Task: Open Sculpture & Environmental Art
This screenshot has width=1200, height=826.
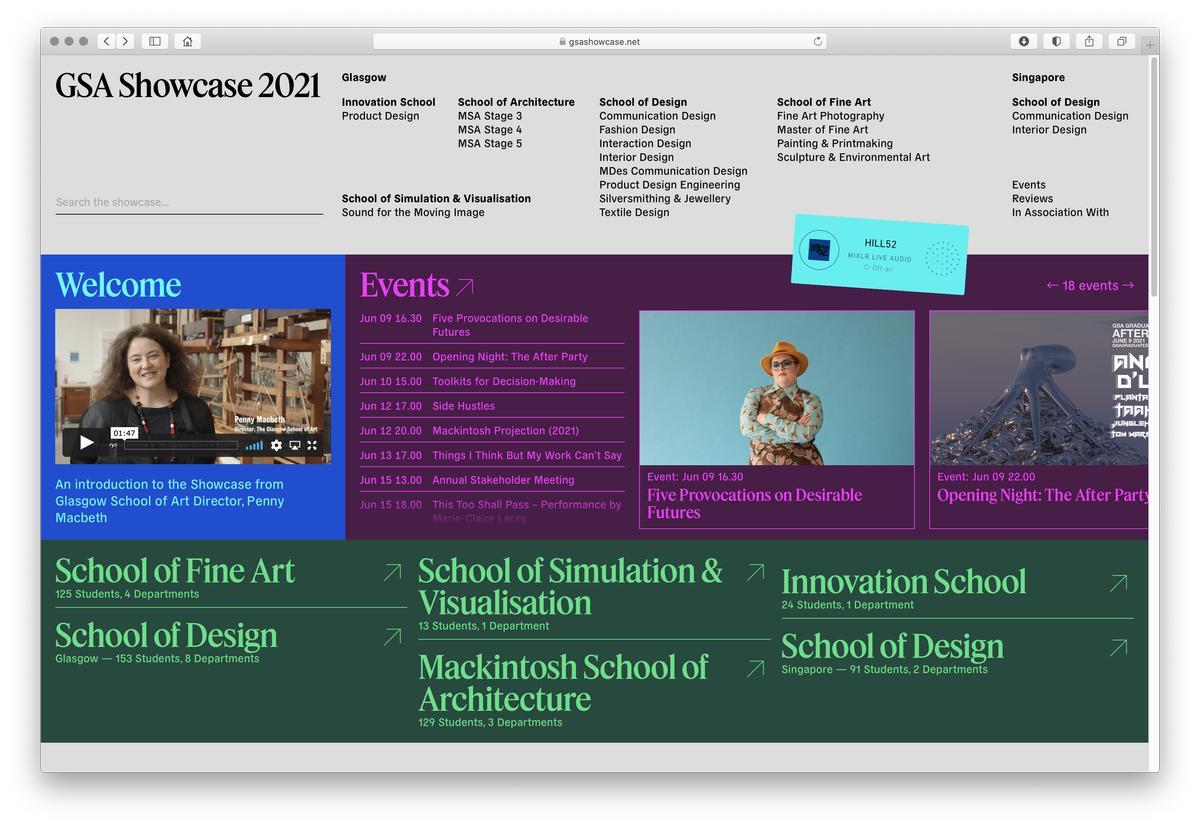Action: tap(853, 158)
